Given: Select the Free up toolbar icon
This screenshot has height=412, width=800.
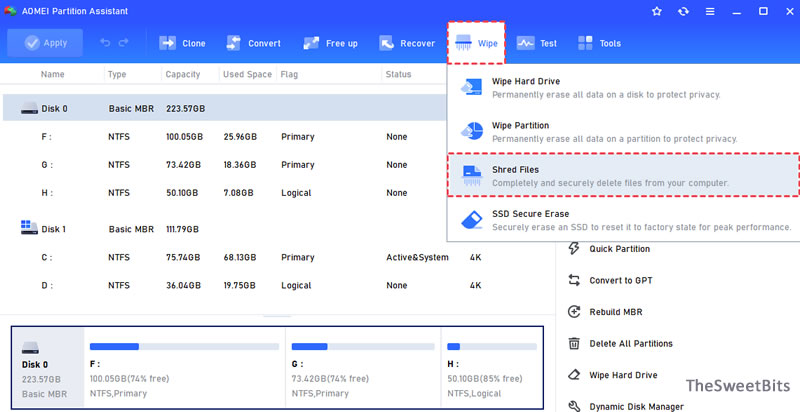Looking at the screenshot, I should 330,43.
